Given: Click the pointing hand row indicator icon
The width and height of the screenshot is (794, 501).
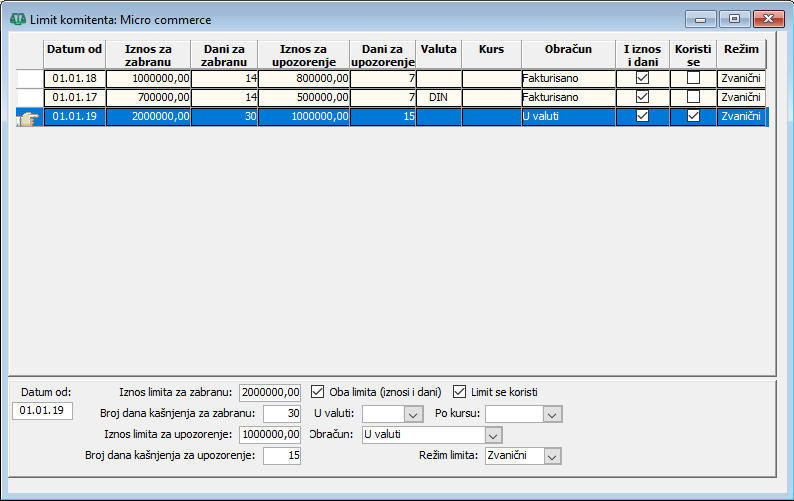Looking at the screenshot, I should 26,117.
